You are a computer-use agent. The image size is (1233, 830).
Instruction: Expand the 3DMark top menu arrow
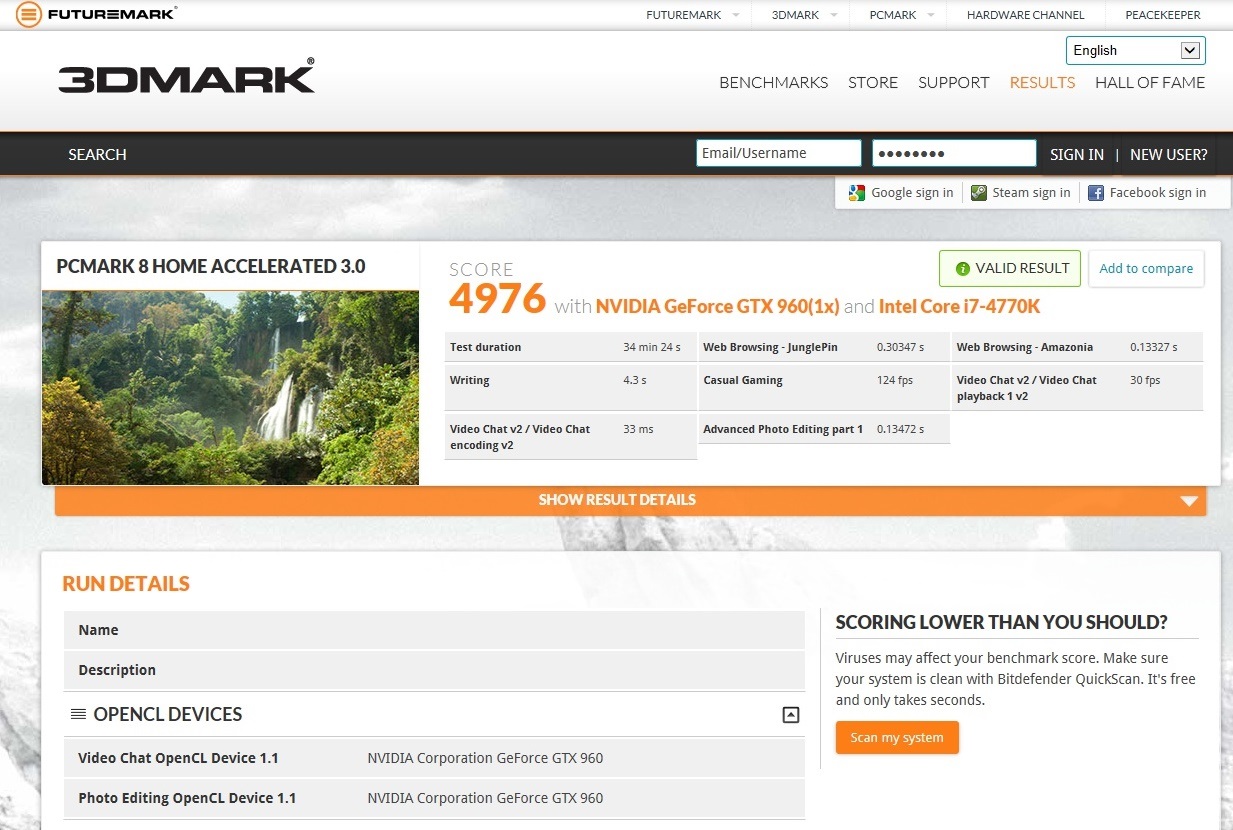[833, 15]
